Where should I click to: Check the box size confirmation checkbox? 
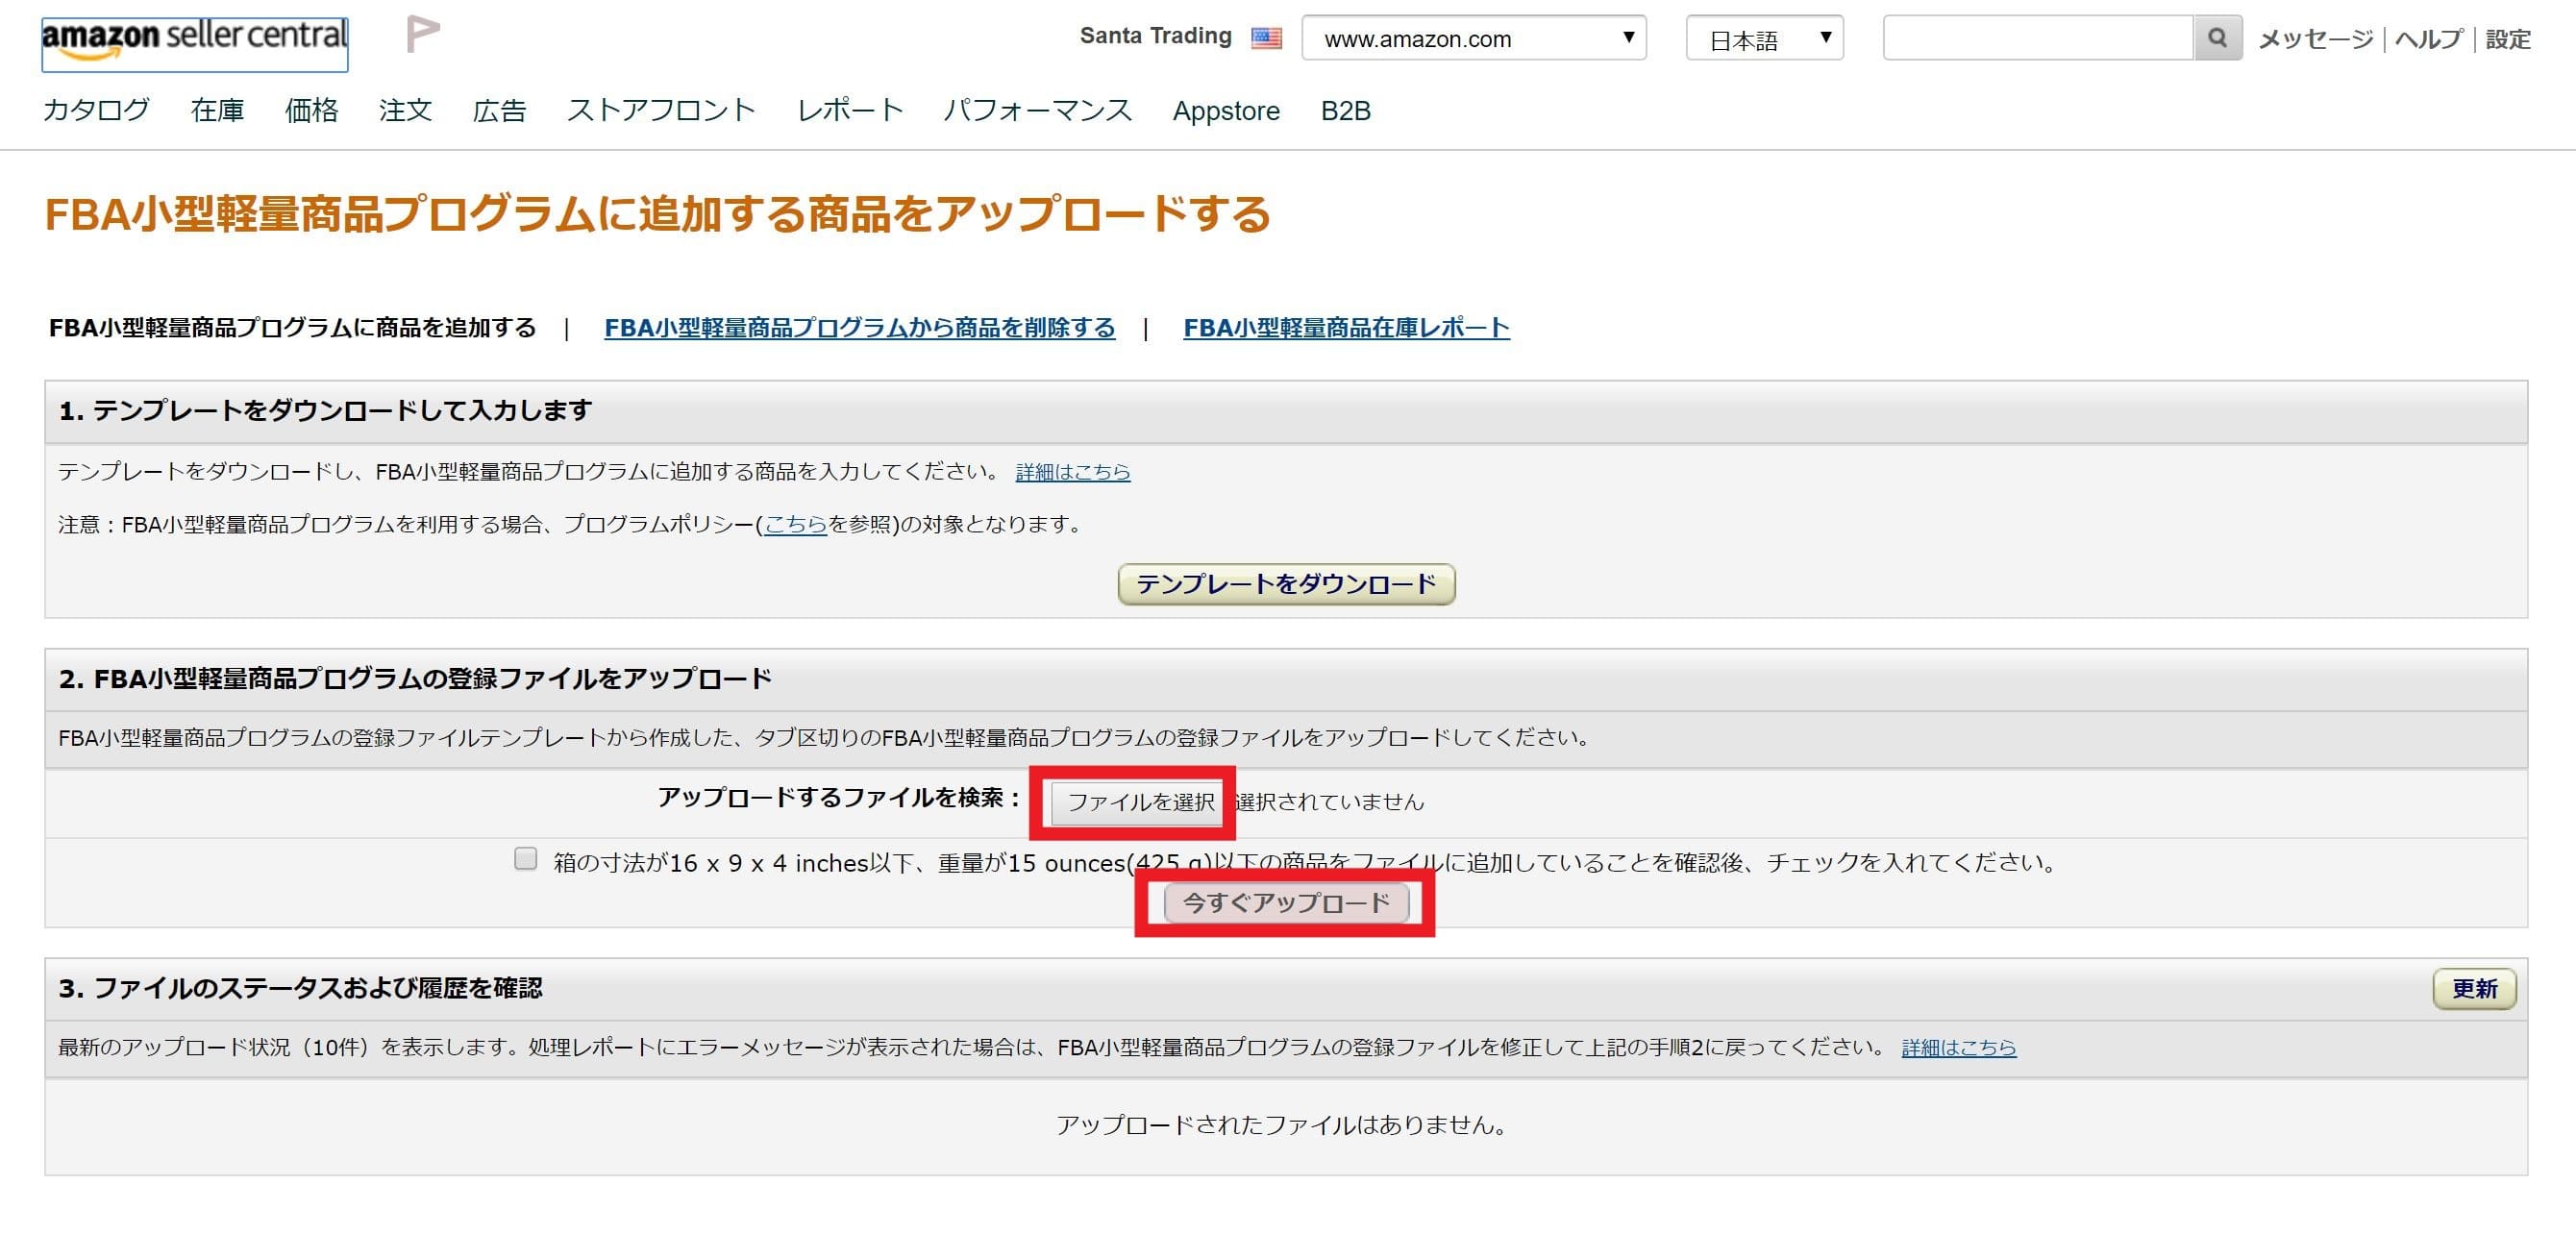(526, 859)
